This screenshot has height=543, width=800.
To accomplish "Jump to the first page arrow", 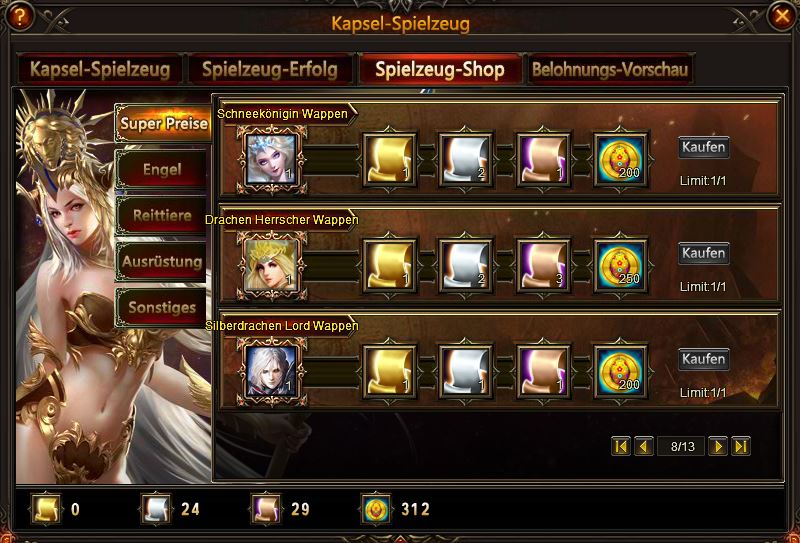I will [x=621, y=447].
